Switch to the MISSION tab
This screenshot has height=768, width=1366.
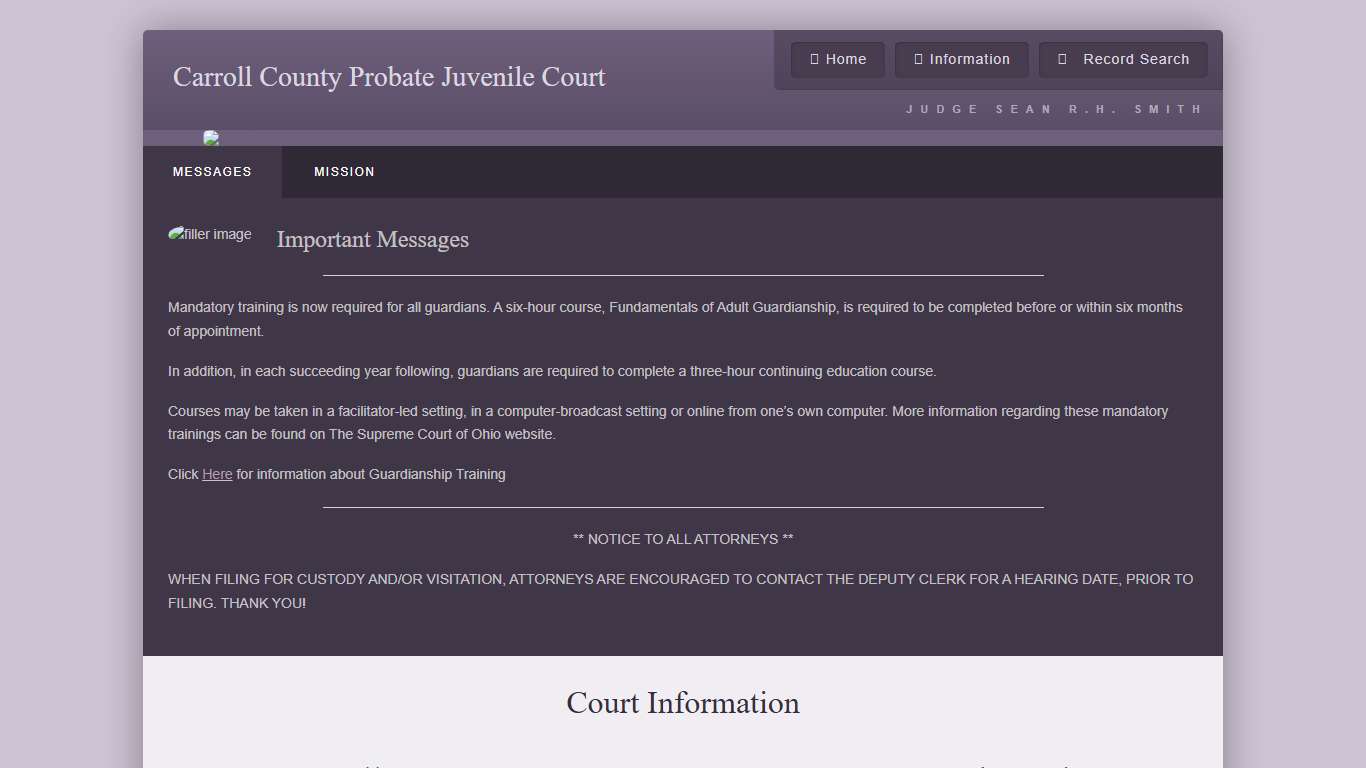coord(344,171)
